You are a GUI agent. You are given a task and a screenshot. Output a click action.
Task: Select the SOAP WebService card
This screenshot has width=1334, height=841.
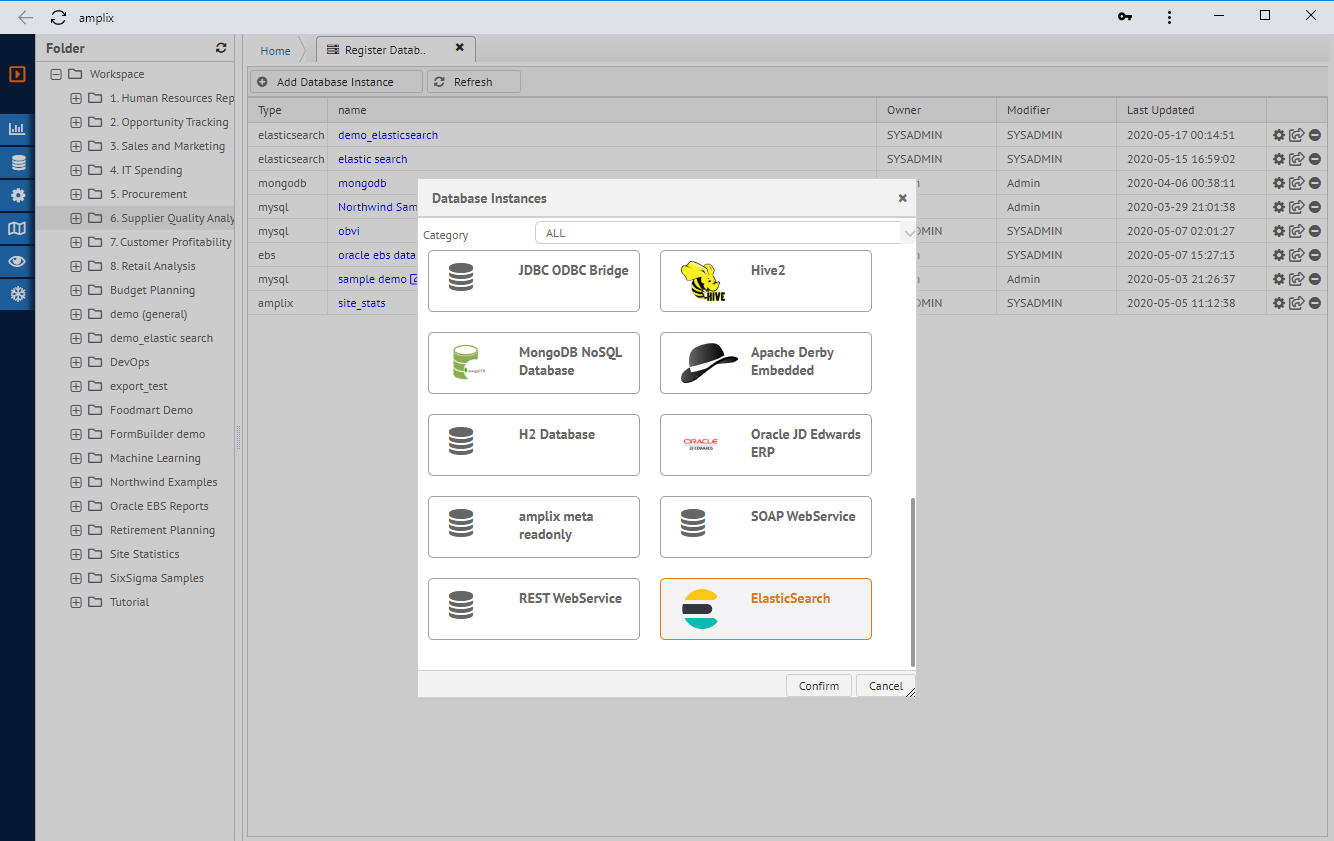click(766, 527)
